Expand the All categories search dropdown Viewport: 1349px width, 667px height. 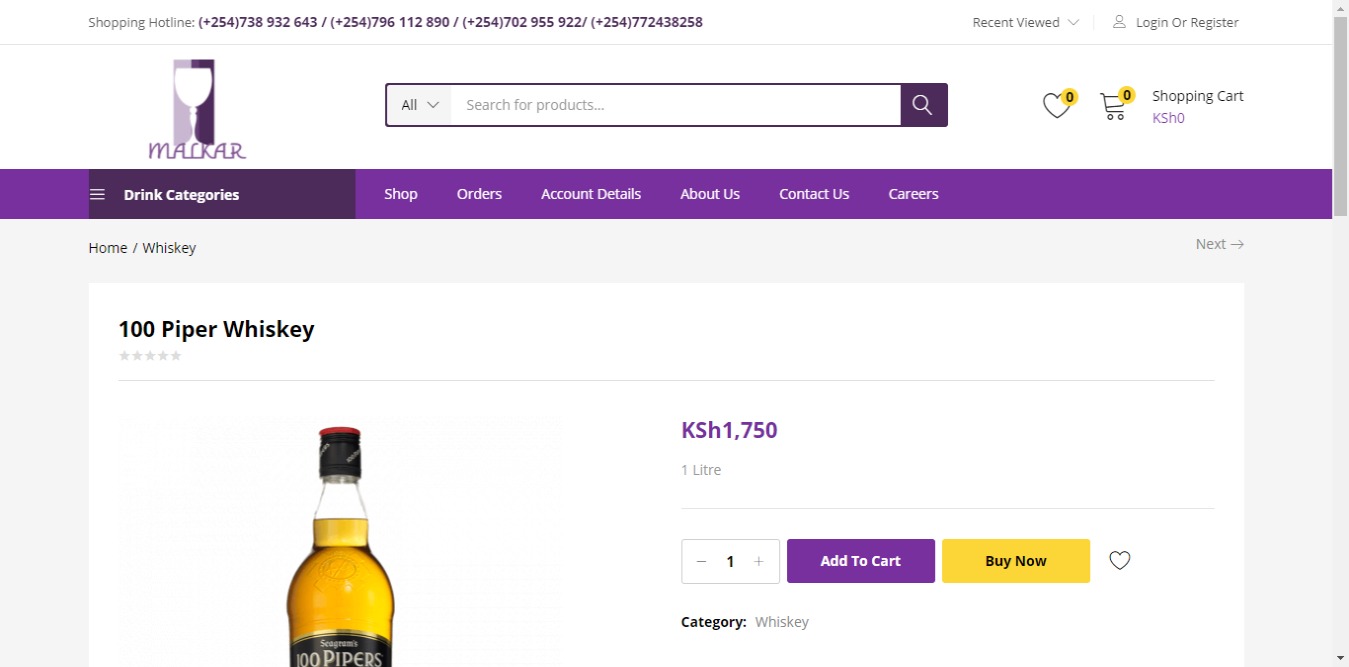pyautogui.click(x=419, y=105)
